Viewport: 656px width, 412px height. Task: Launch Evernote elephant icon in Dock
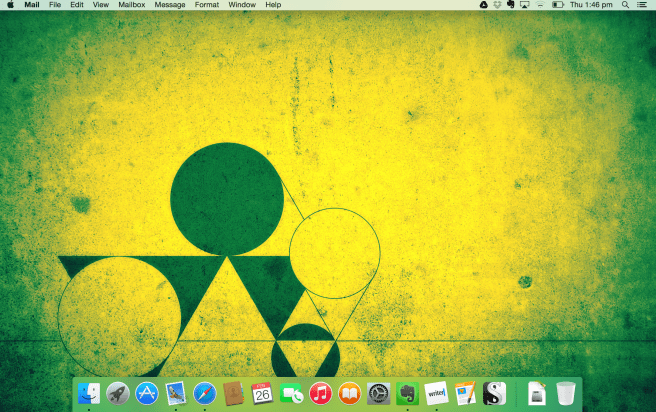tap(407, 394)
